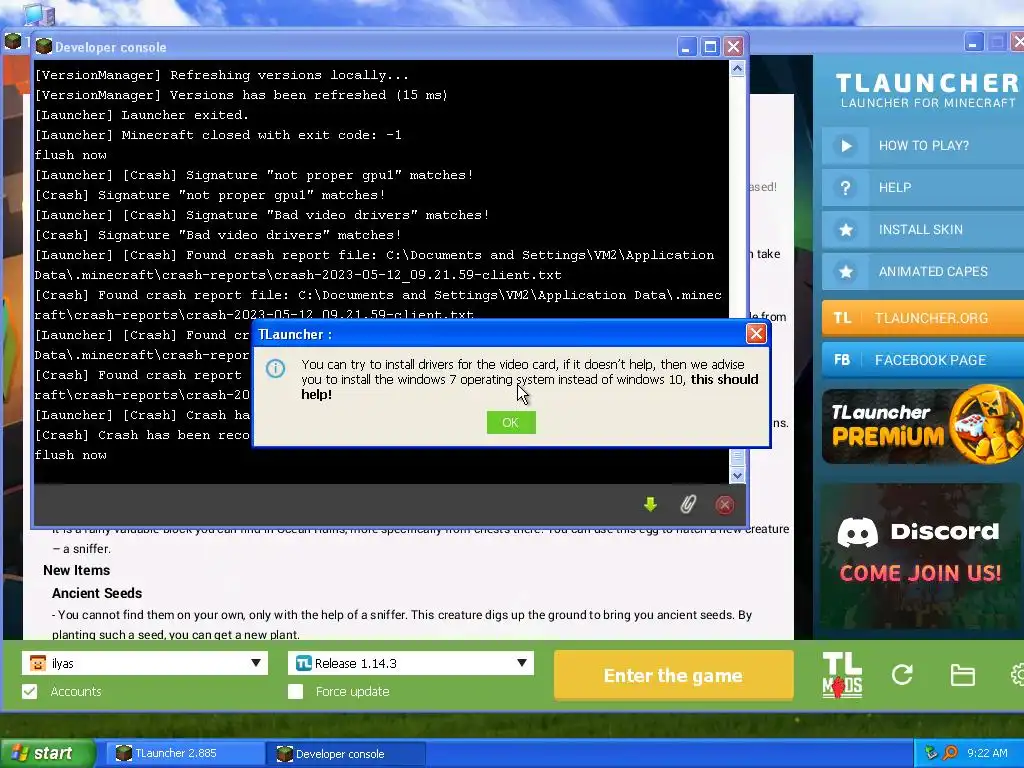The height and width of the screenshot is (768, 1024).
Task: Click the Developer console title icon
Action: coord(44,46)
